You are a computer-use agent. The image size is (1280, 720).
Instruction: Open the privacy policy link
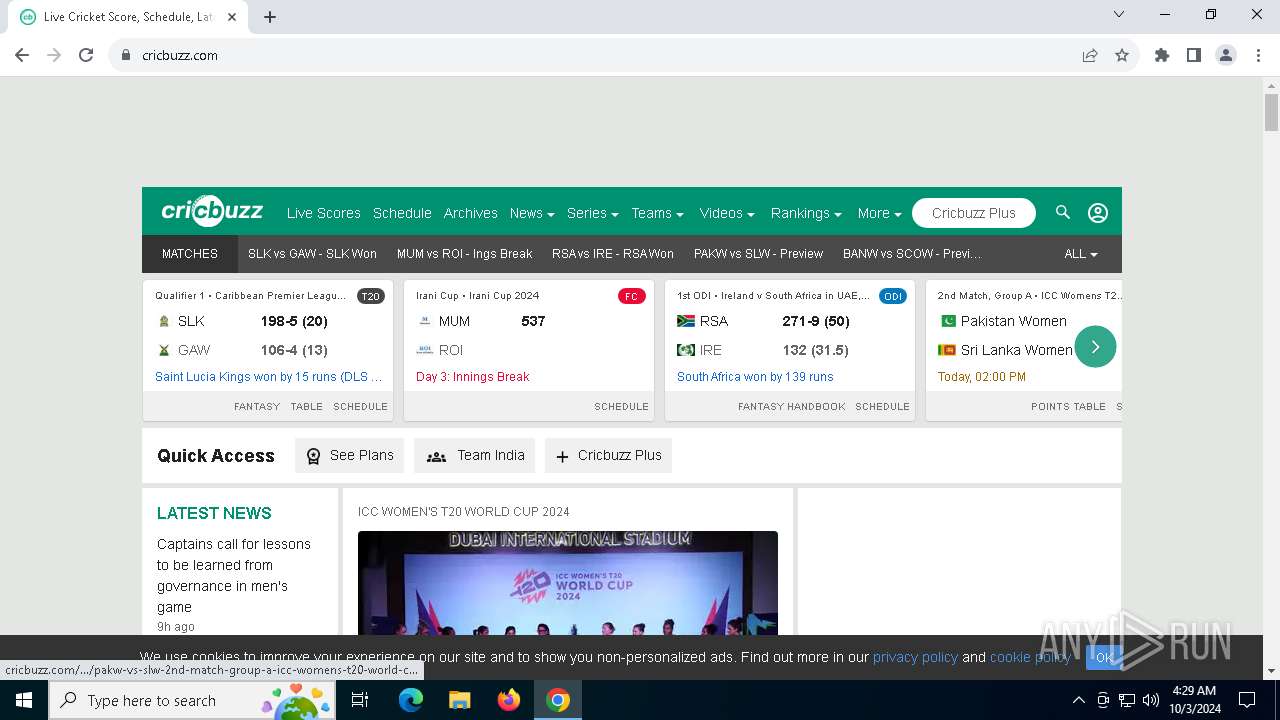pyautogui.click(x=915, y=657)
